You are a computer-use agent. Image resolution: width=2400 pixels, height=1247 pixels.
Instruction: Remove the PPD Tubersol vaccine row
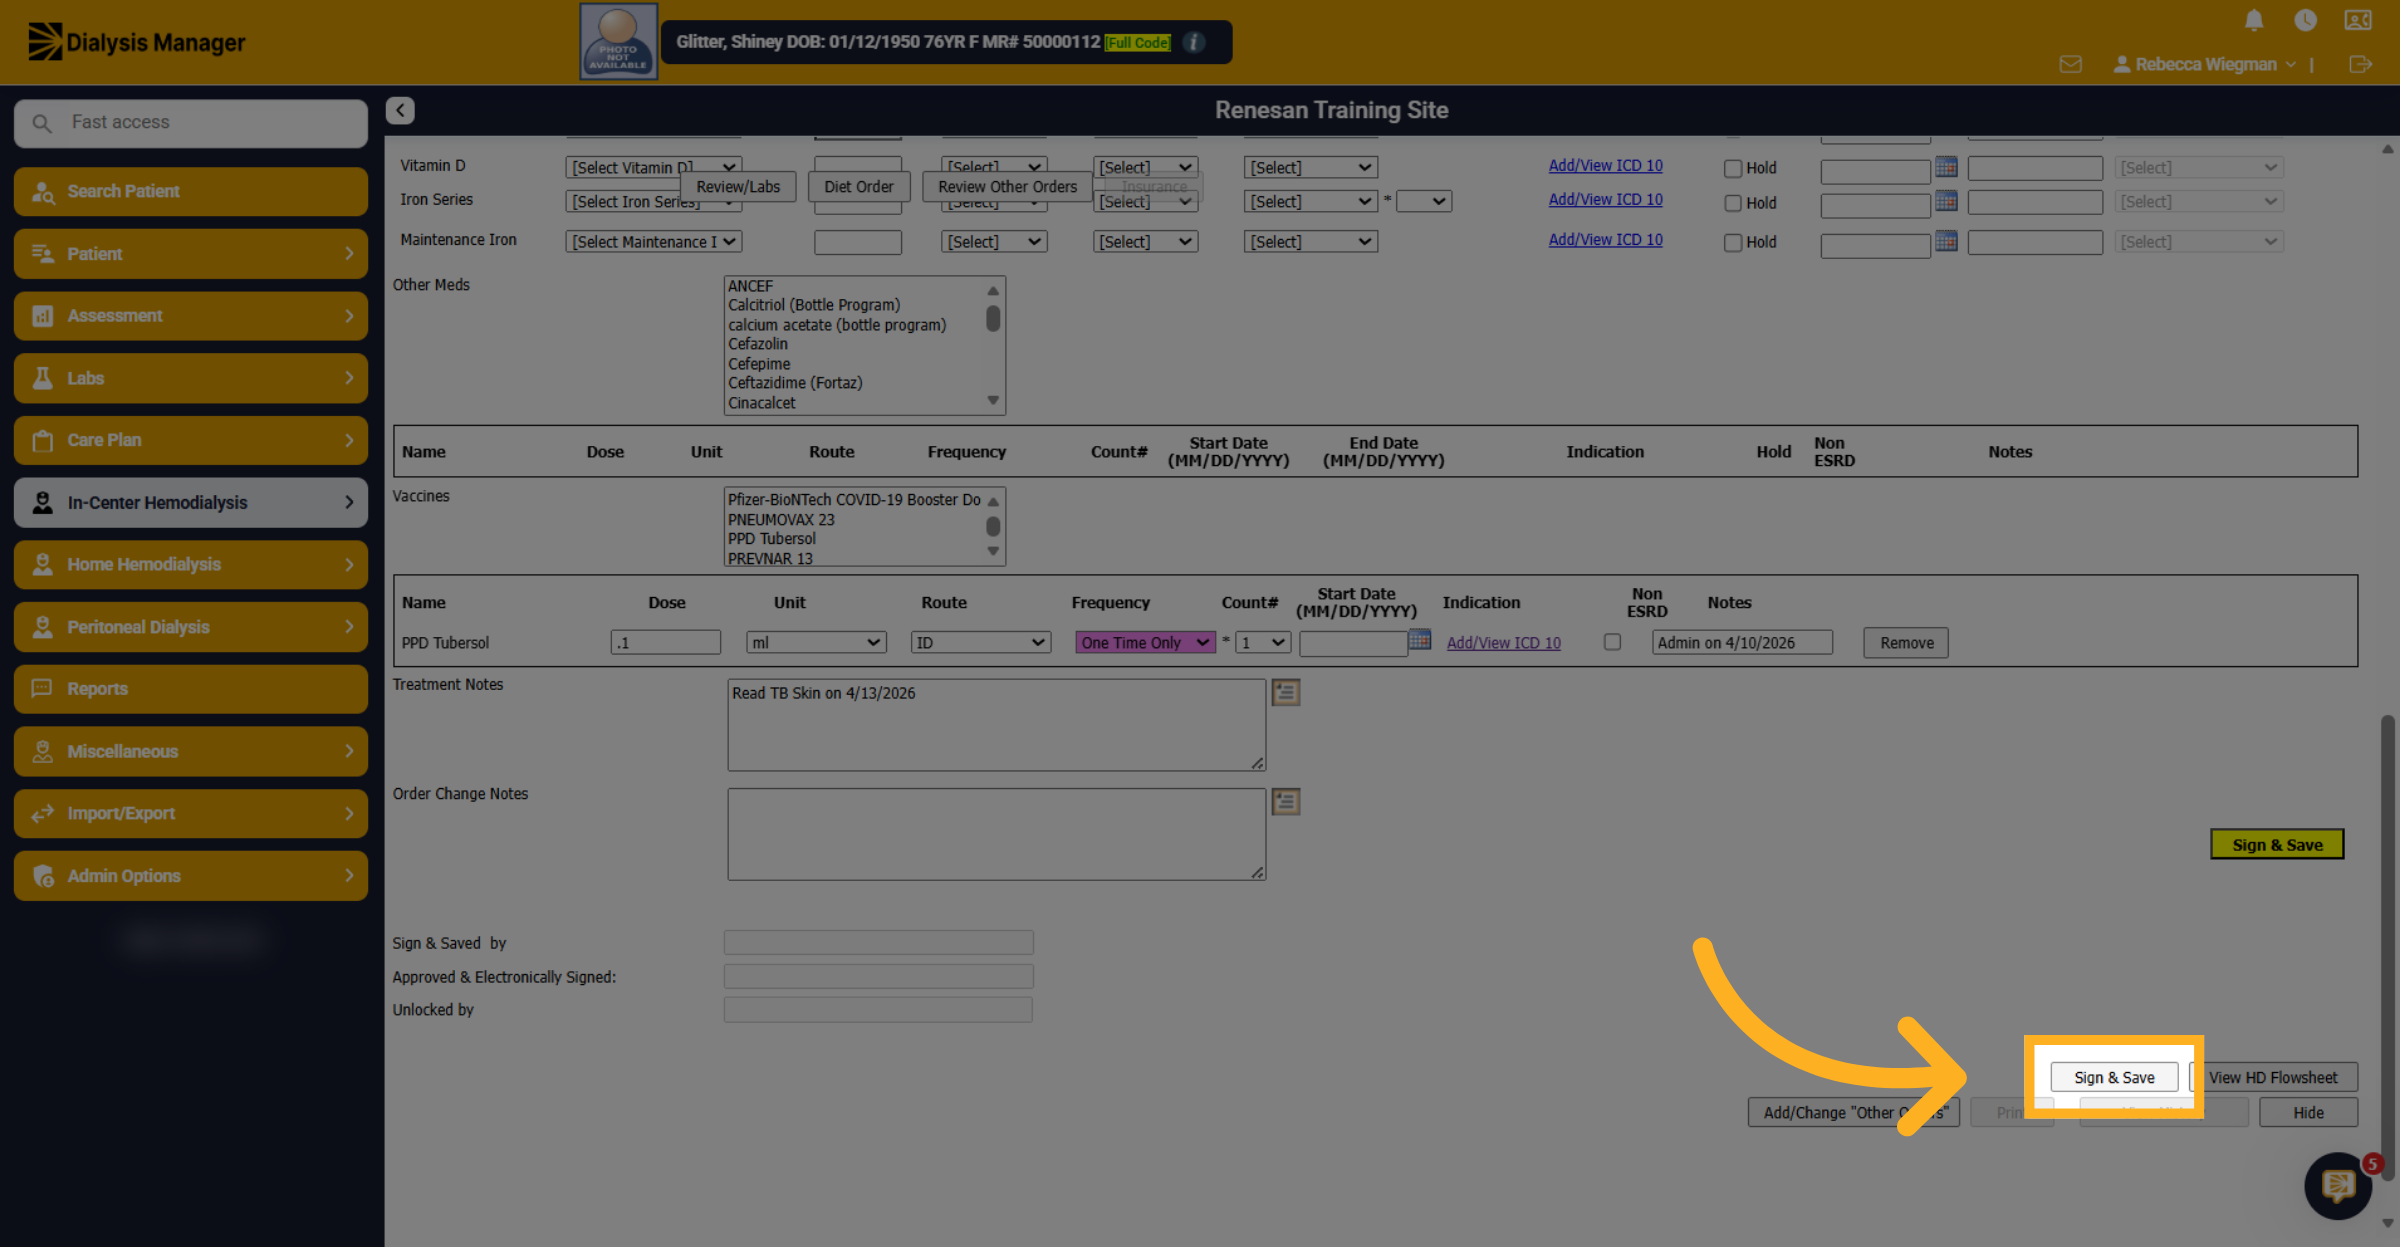point(1906,642)
